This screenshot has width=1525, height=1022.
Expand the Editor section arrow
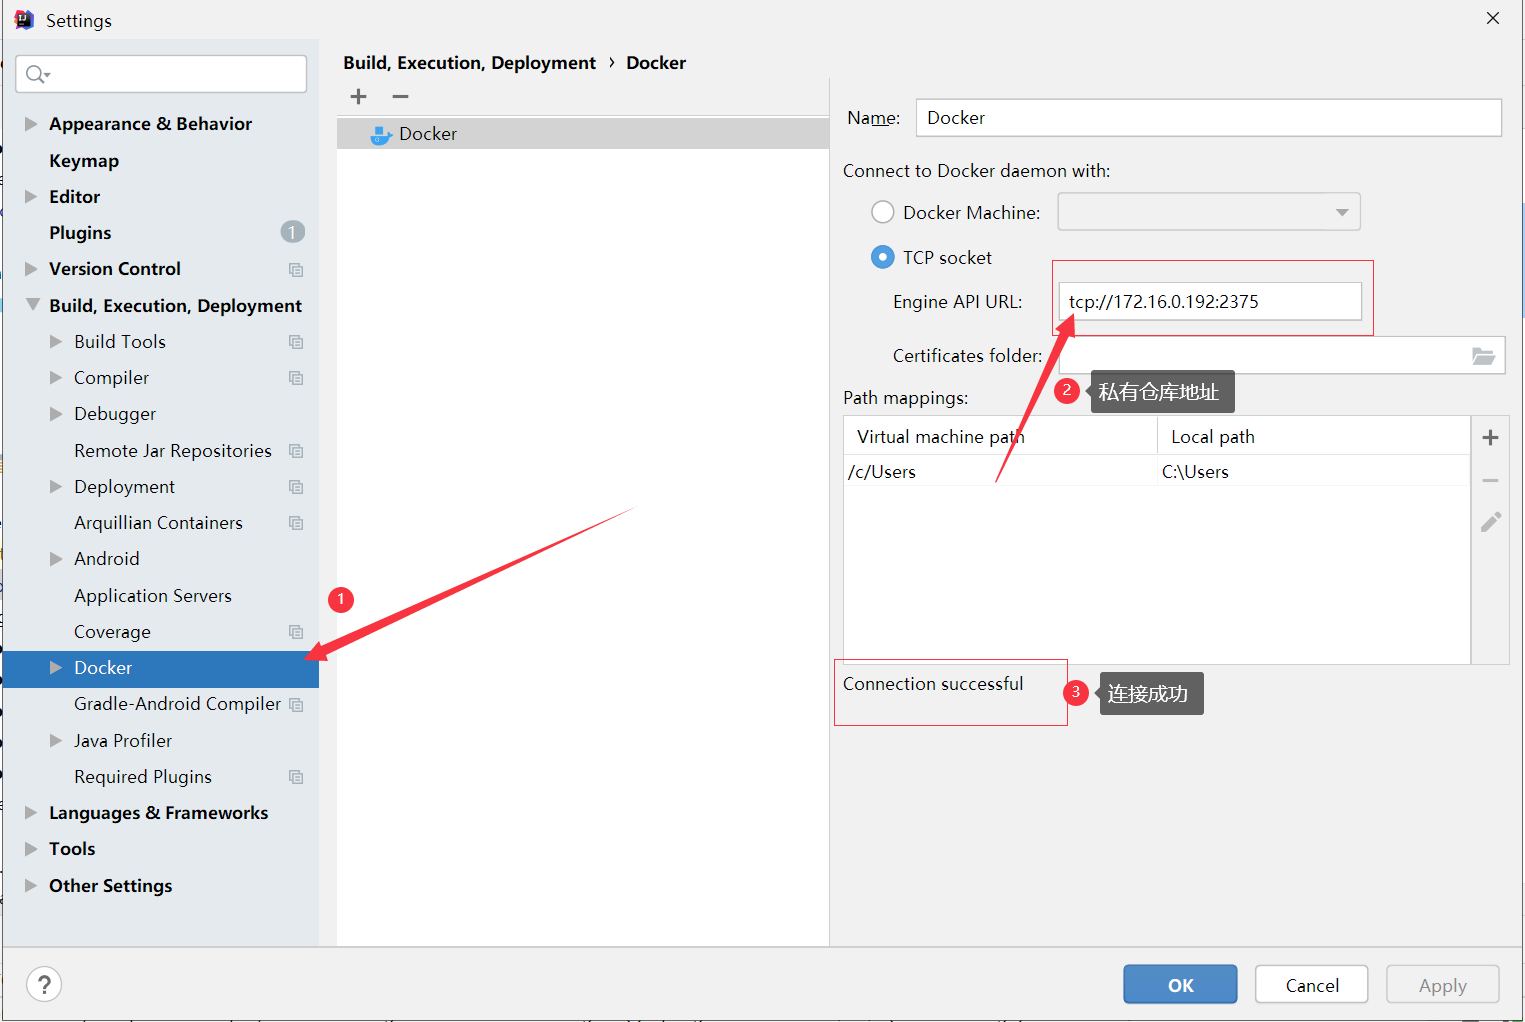(31, 197)
